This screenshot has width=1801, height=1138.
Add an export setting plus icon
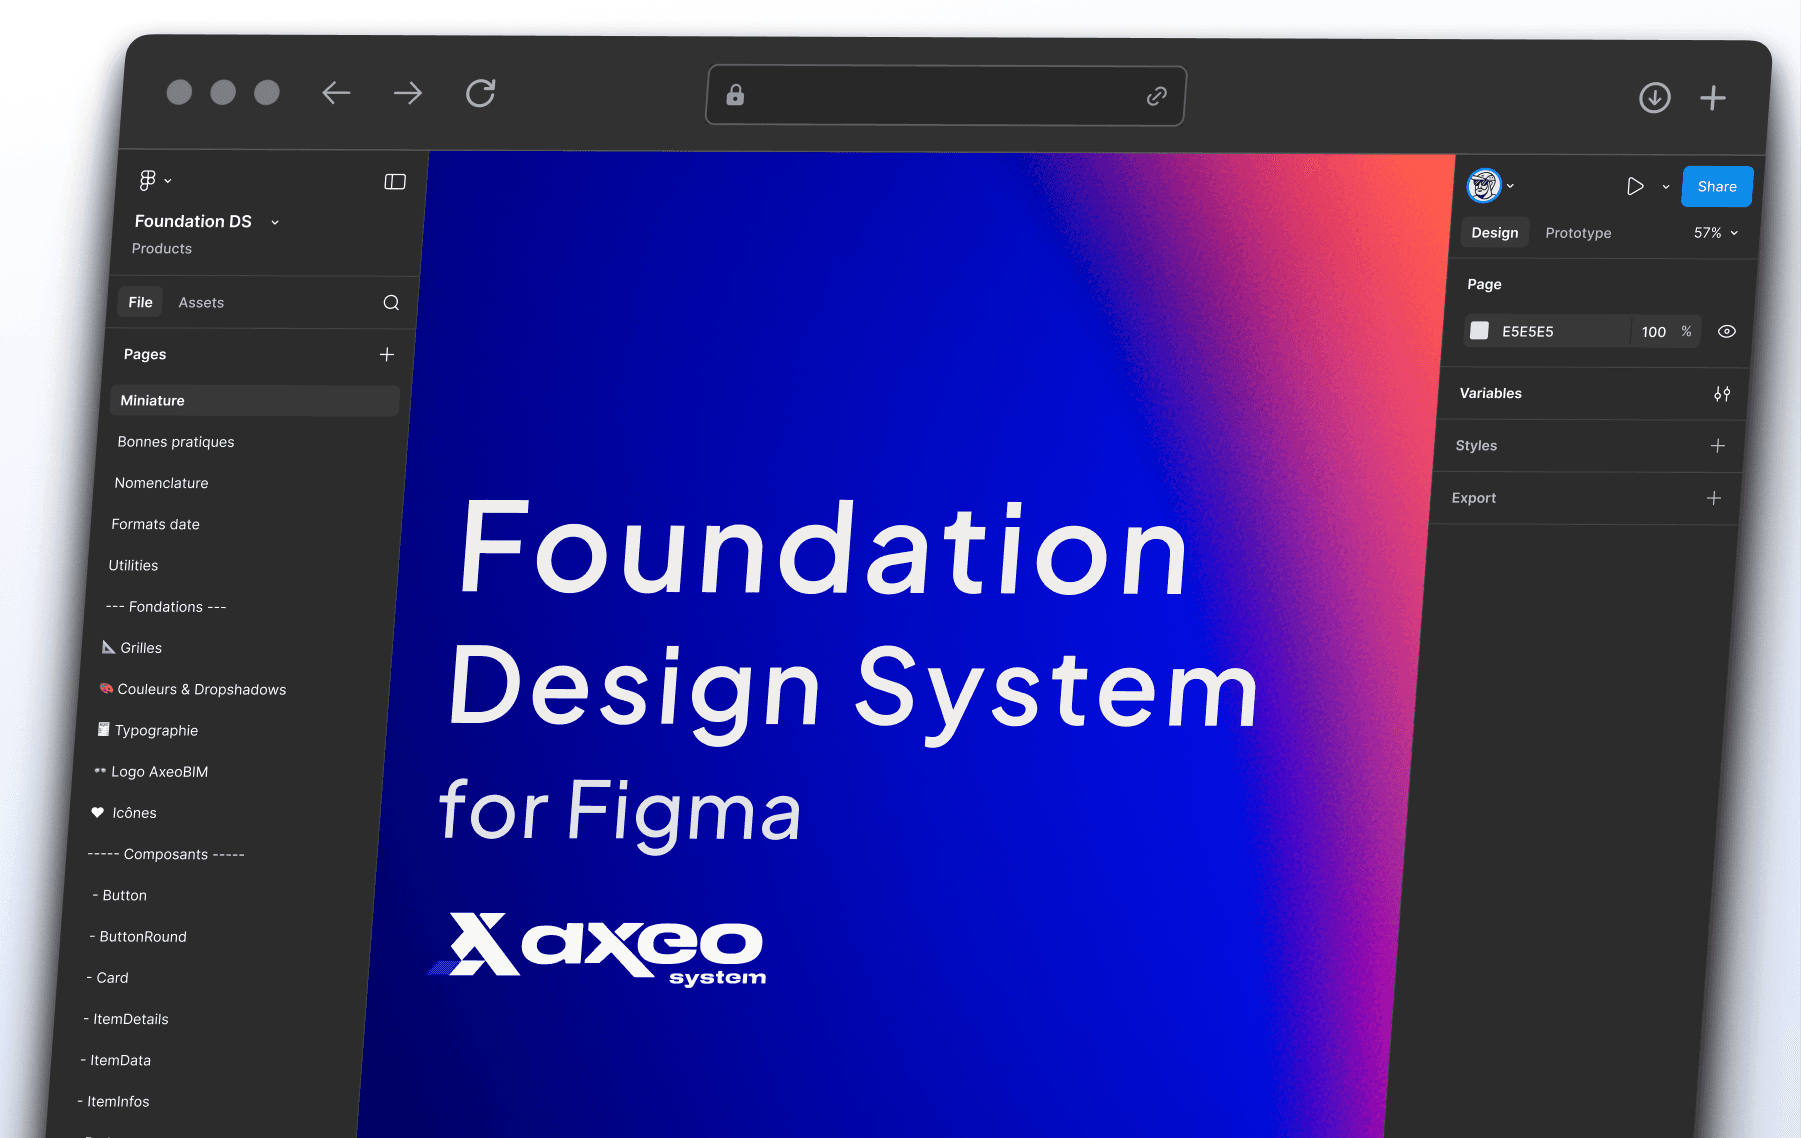pyautogui.click(x=1714, y=498)
